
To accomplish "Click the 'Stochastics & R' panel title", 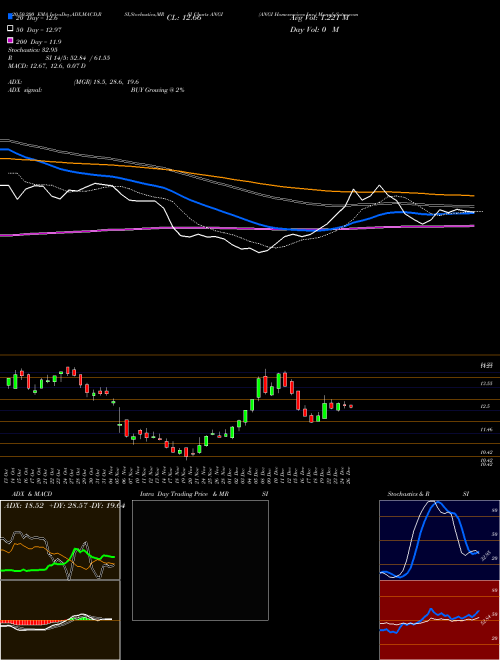I will (408, 494).
